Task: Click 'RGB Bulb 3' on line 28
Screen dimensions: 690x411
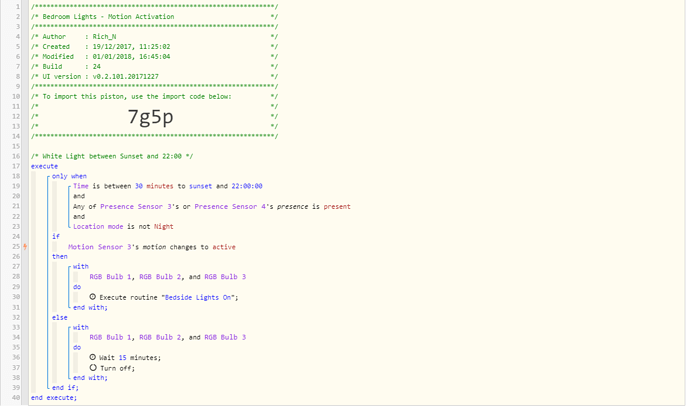Action: (225, 277)
